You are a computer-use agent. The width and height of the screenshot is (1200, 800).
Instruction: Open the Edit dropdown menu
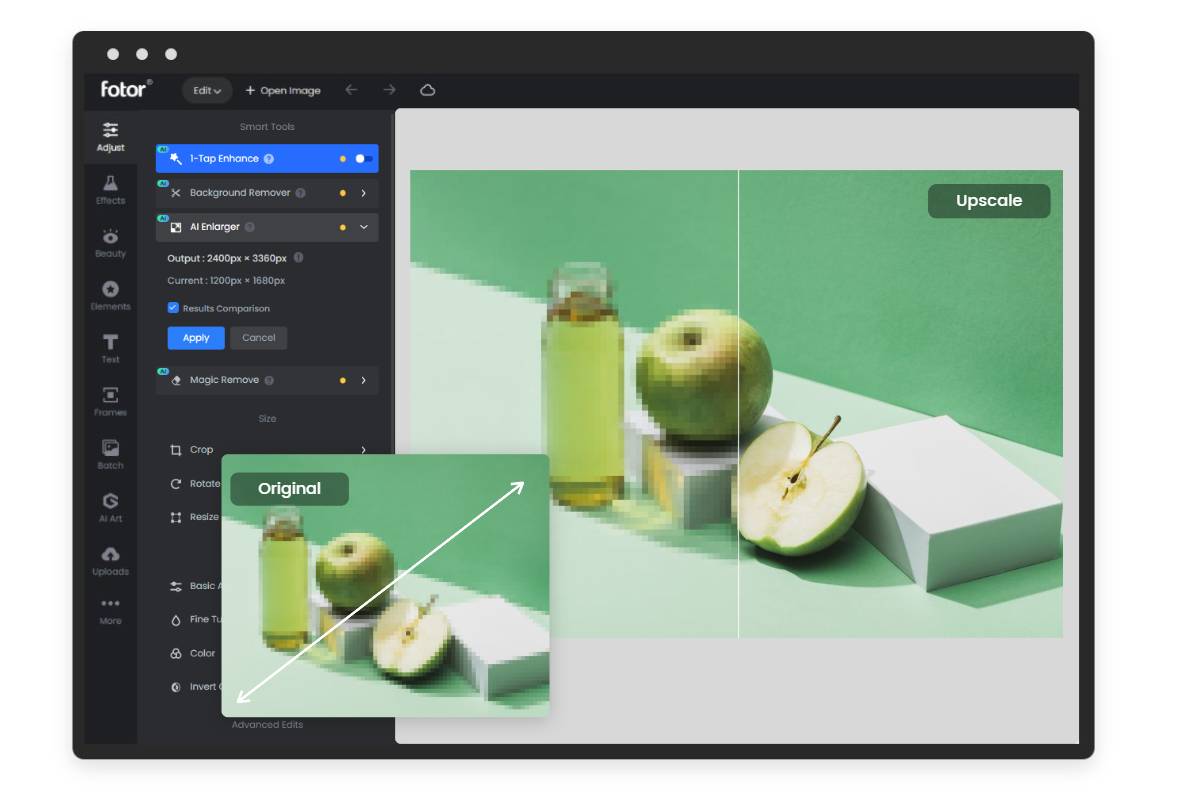[207, 90]
